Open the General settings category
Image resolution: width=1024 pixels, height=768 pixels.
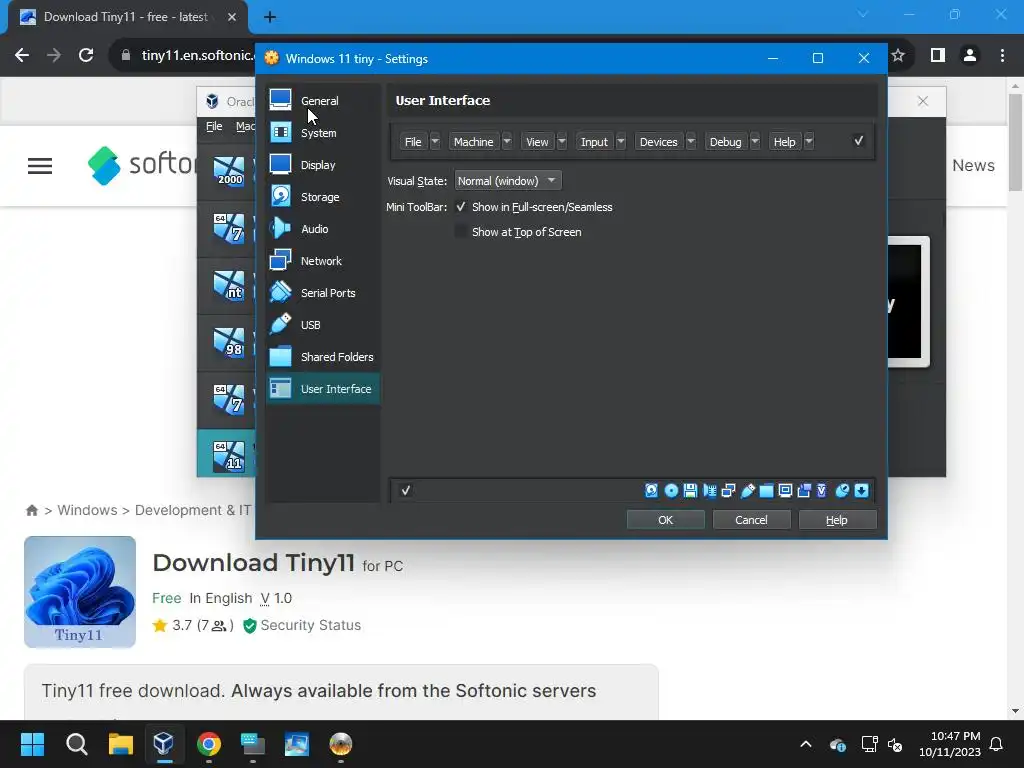(323, 100)
